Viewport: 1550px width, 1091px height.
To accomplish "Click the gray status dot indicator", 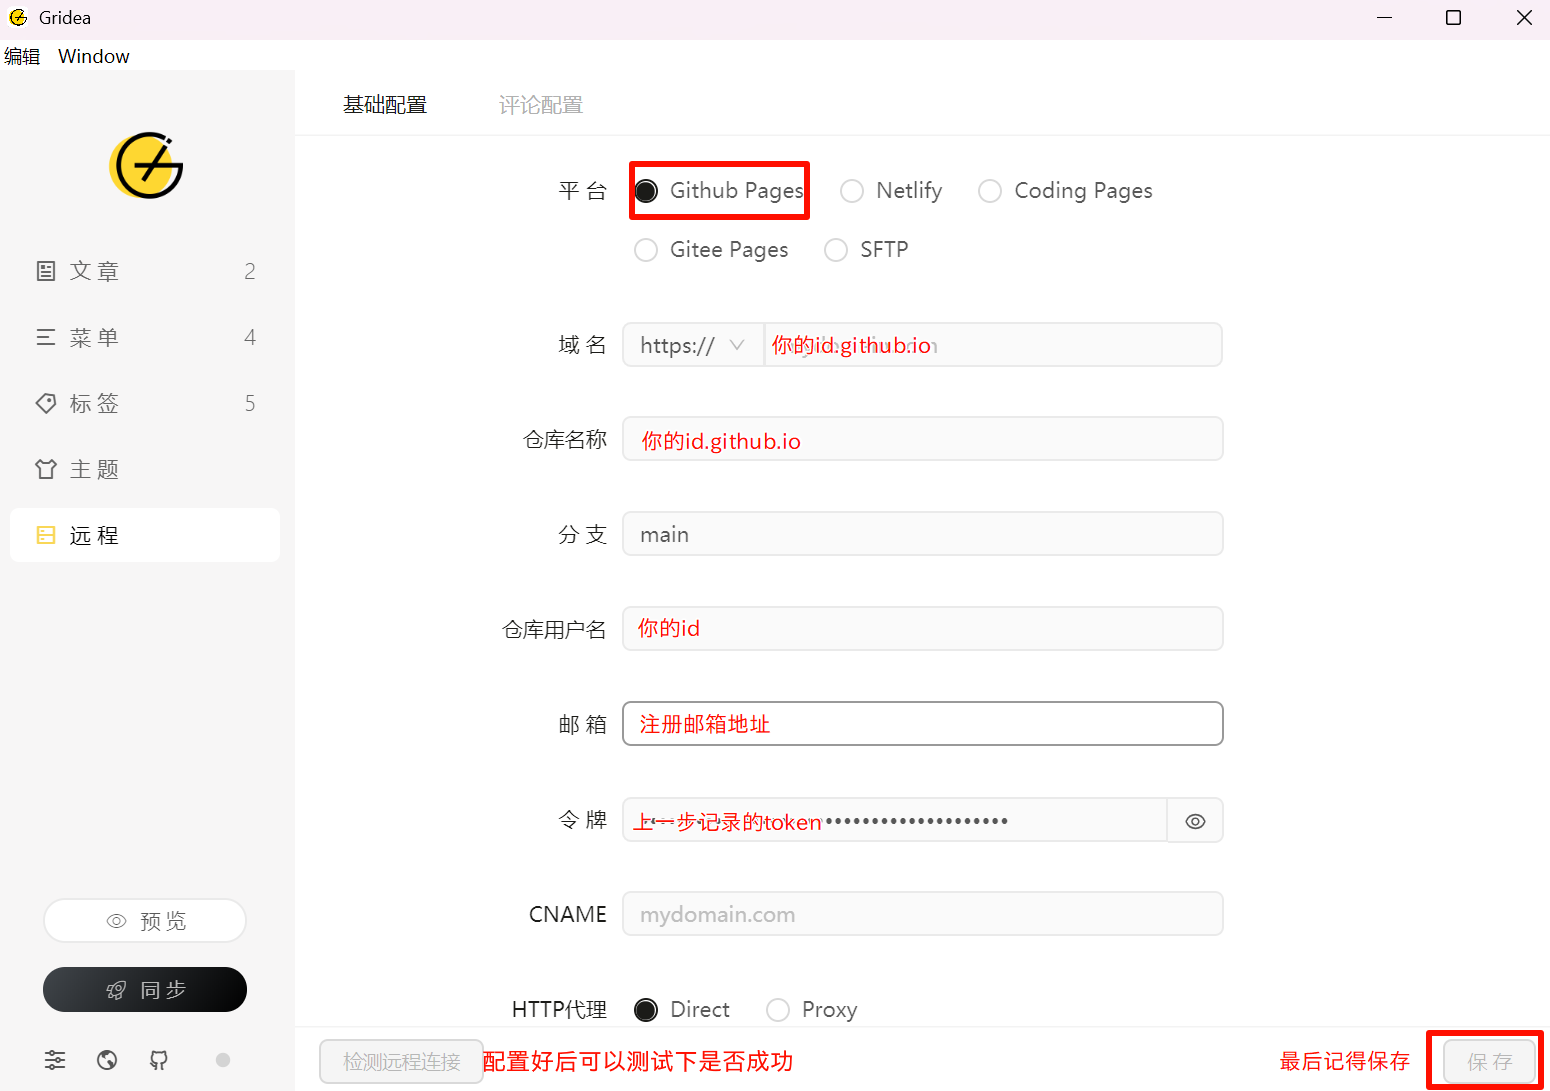I will point(223,1060).
